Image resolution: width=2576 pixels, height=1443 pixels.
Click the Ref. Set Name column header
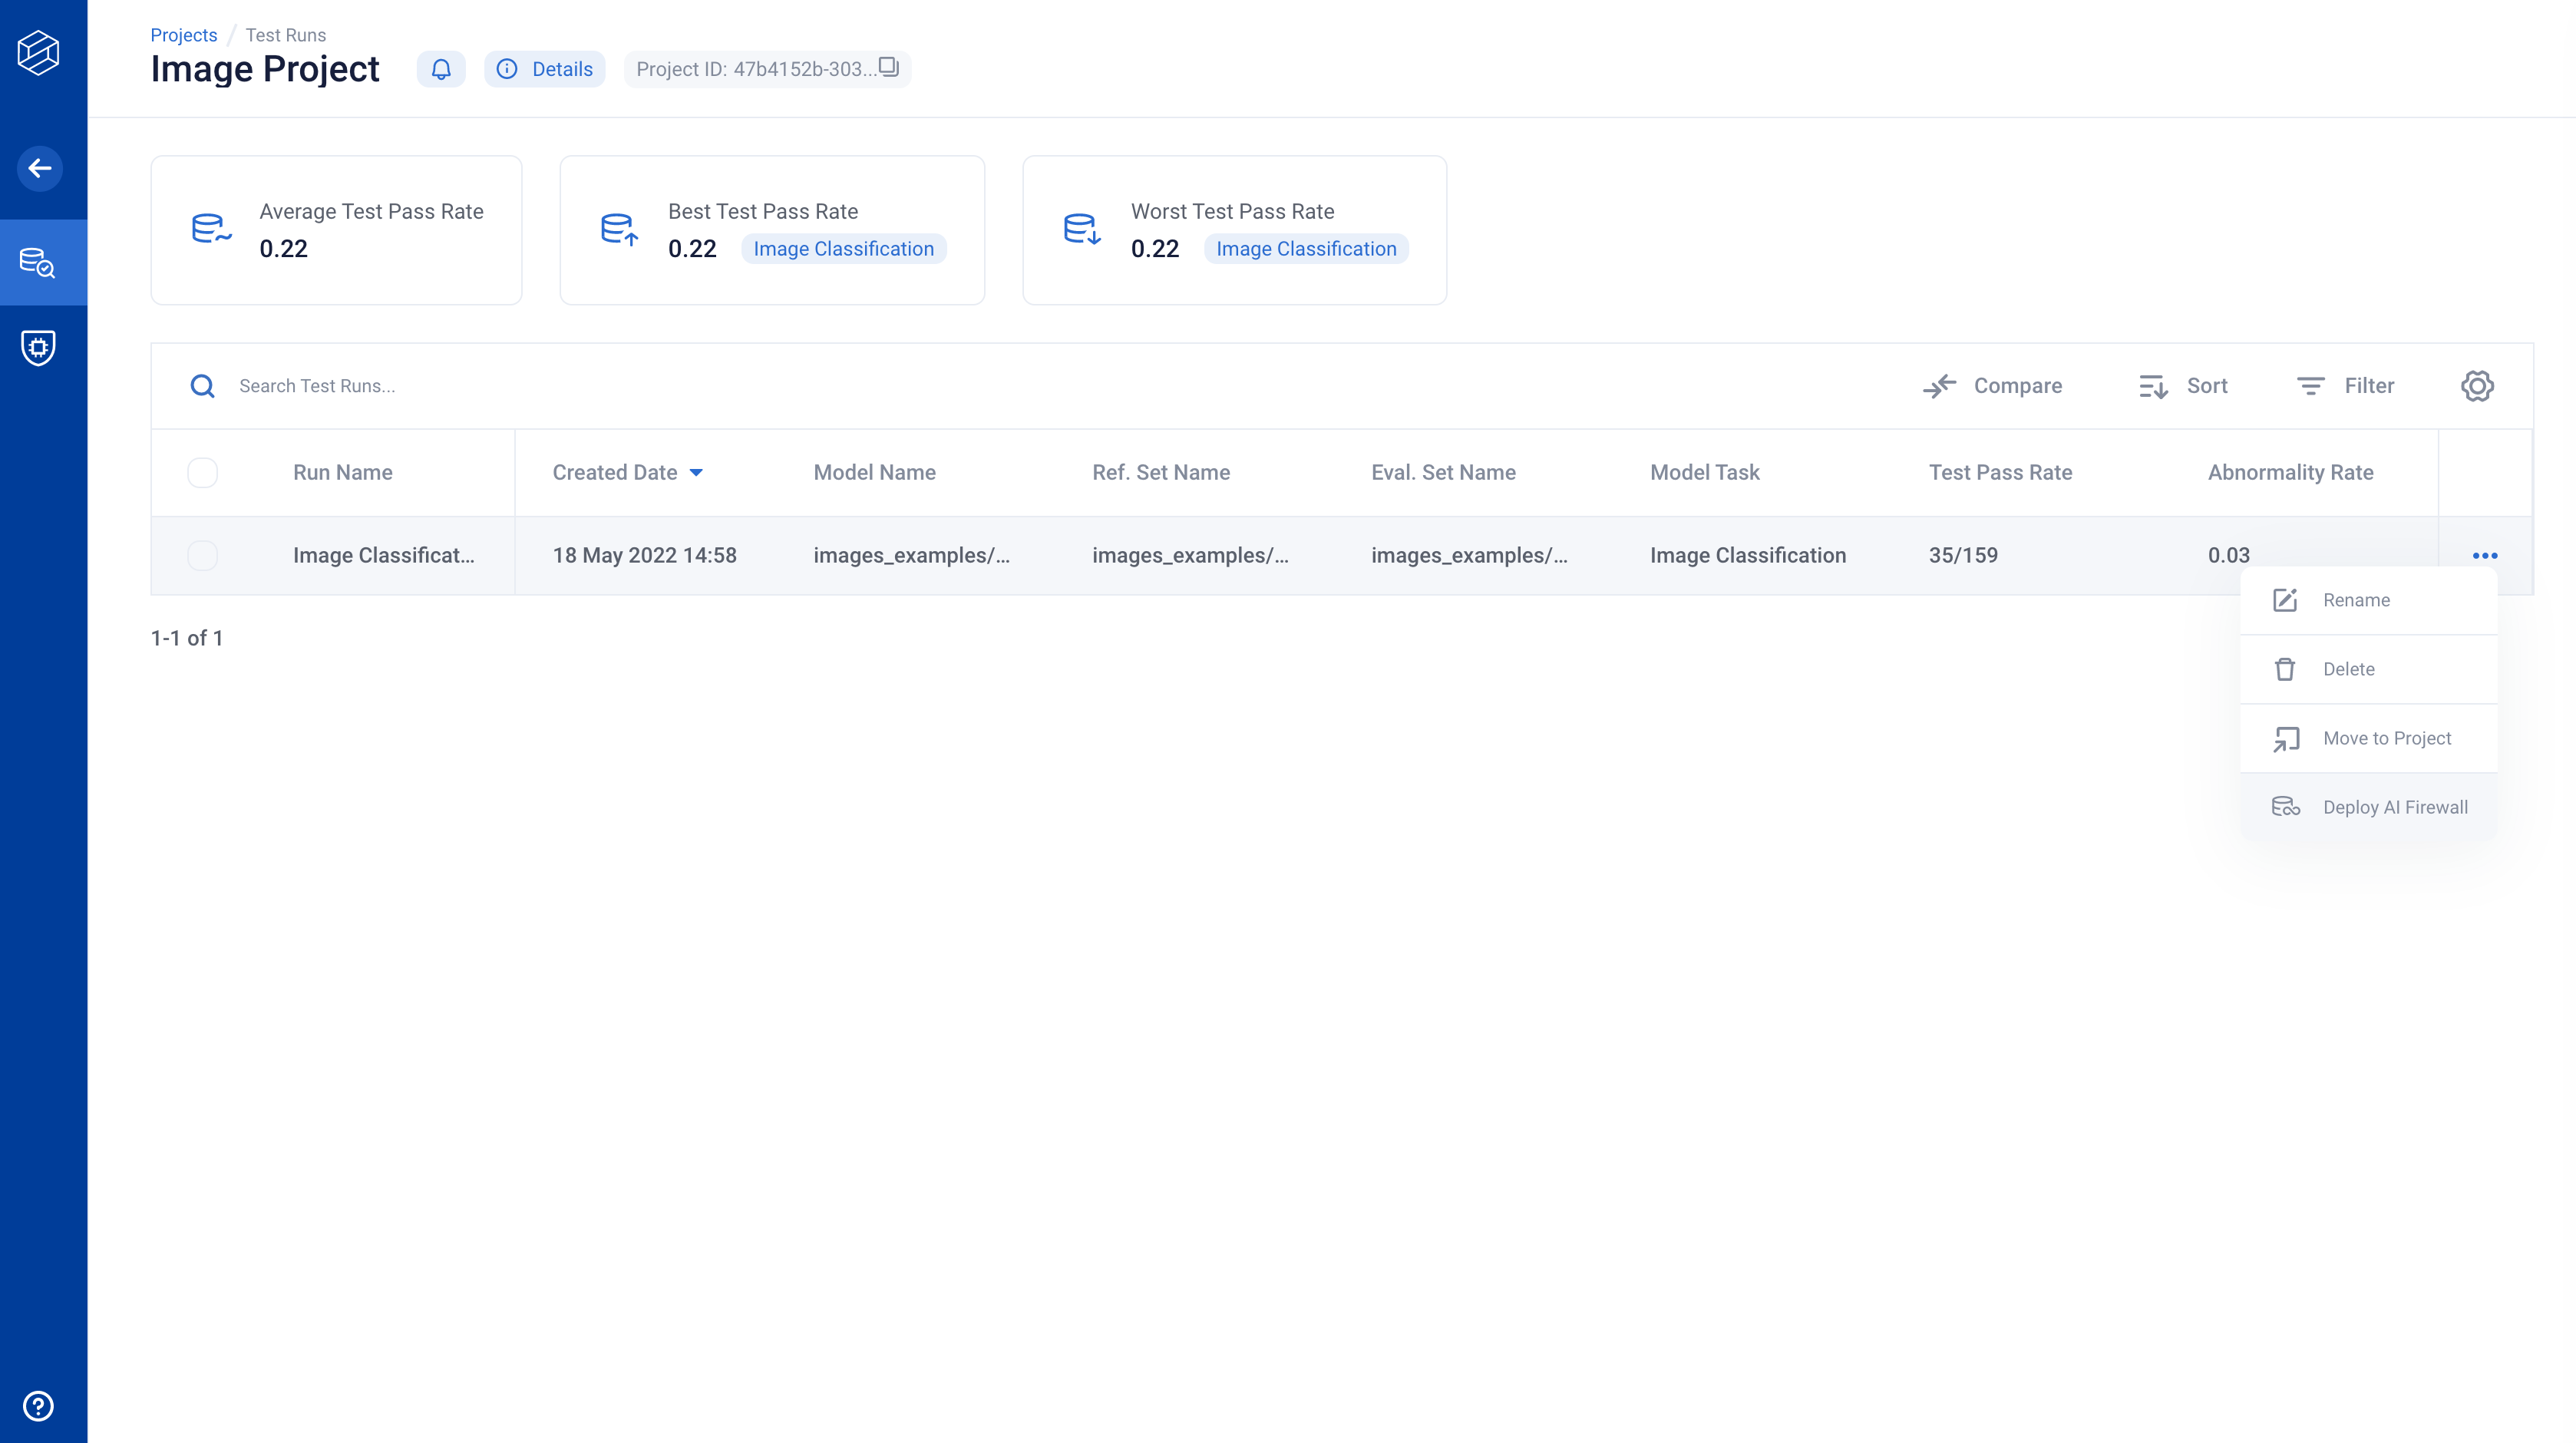coord(1161,473)
